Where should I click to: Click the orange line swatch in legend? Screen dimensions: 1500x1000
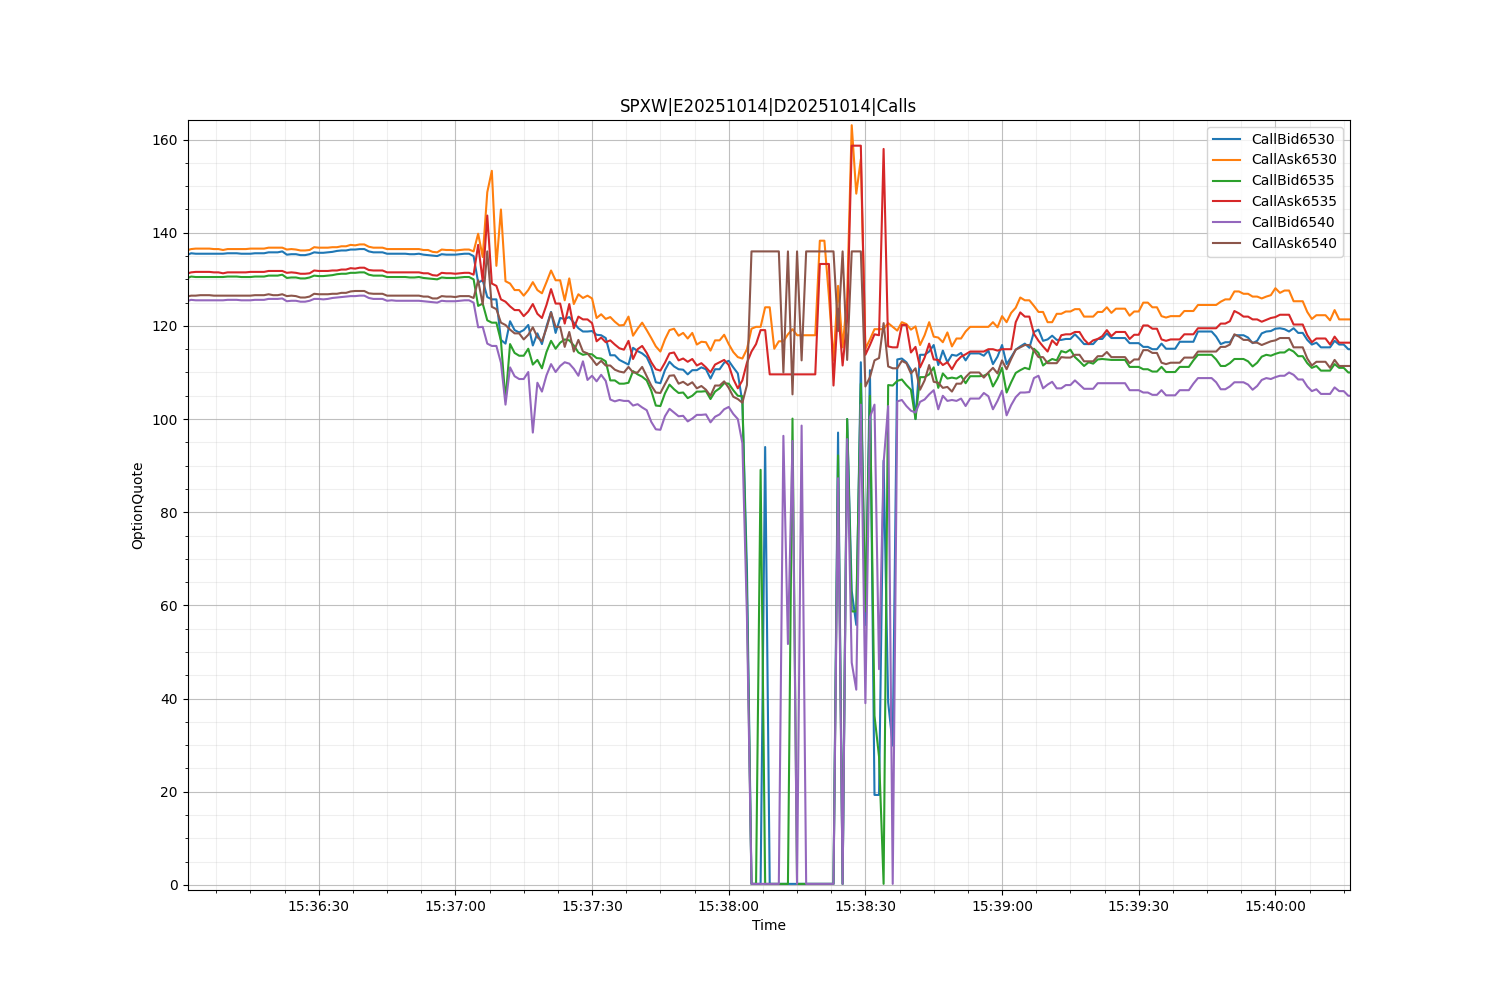point(1227,160)
